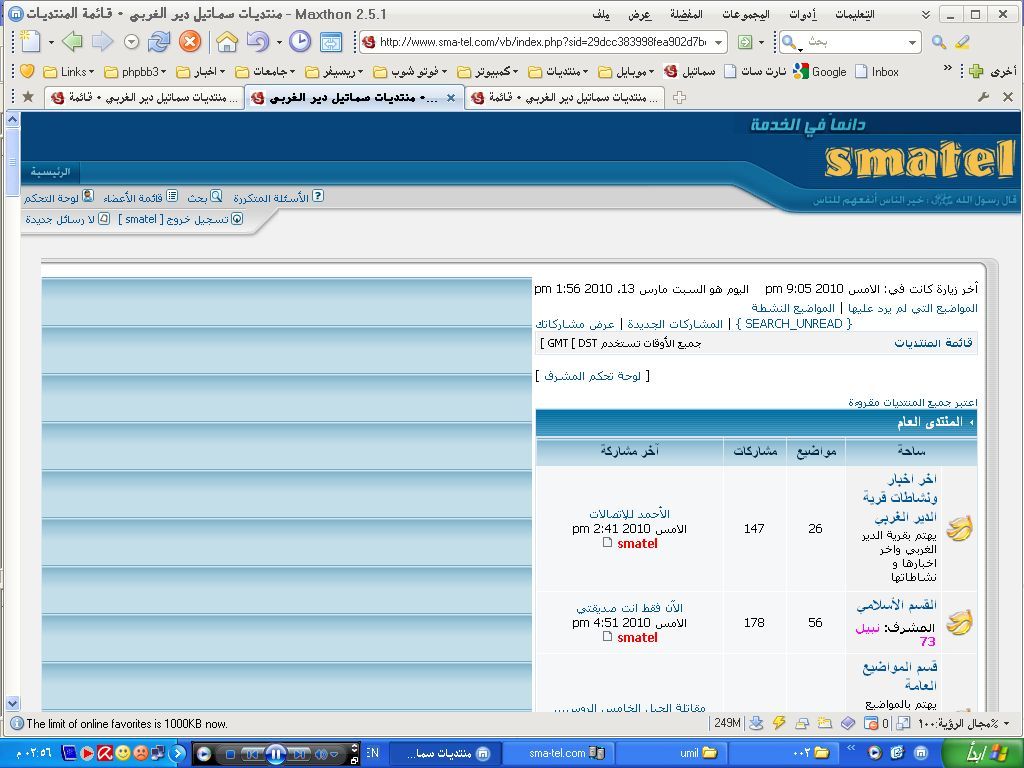Go back using the green arrow
Viewport: 1024px width, 768px height.
coord(71,42)
